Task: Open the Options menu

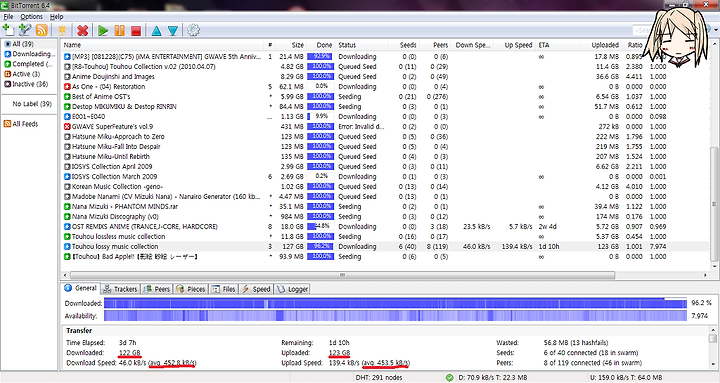Action: [x=31, y=17]
